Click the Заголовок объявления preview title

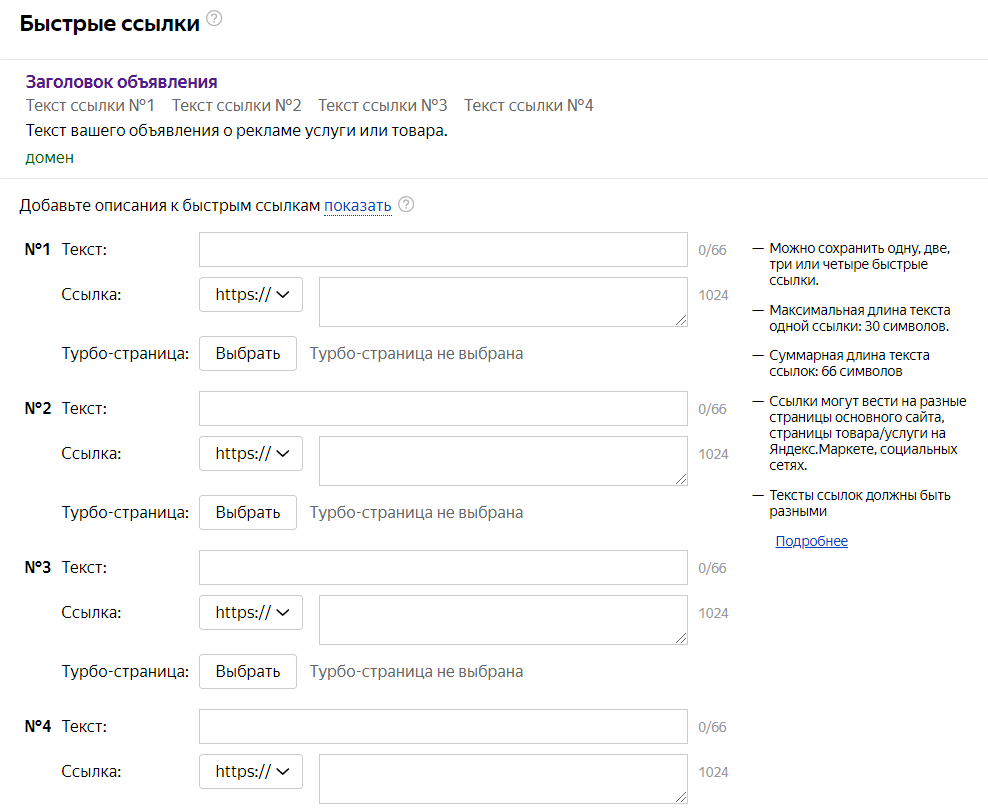point(121,82)
